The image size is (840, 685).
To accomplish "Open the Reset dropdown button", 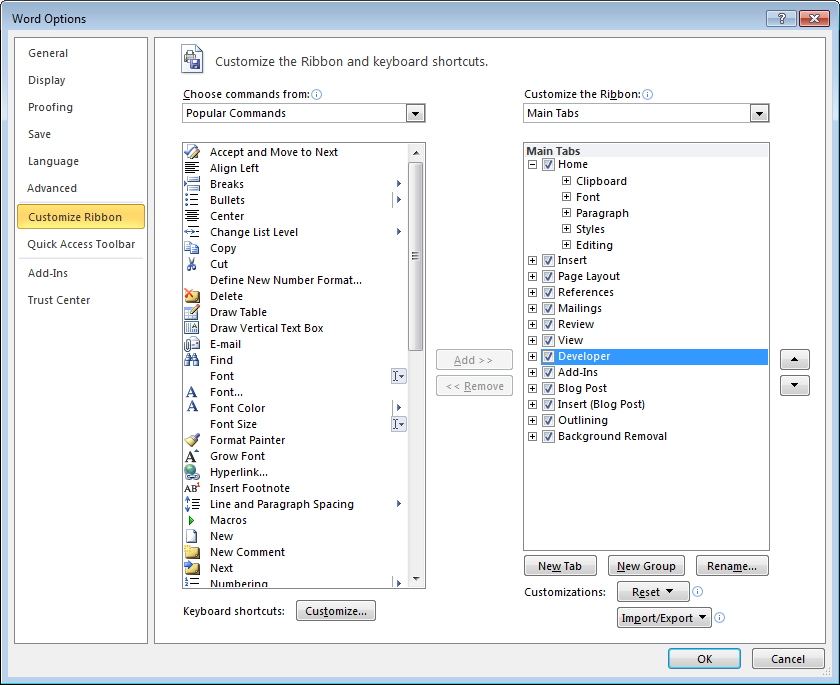I will tap(653, 592).
